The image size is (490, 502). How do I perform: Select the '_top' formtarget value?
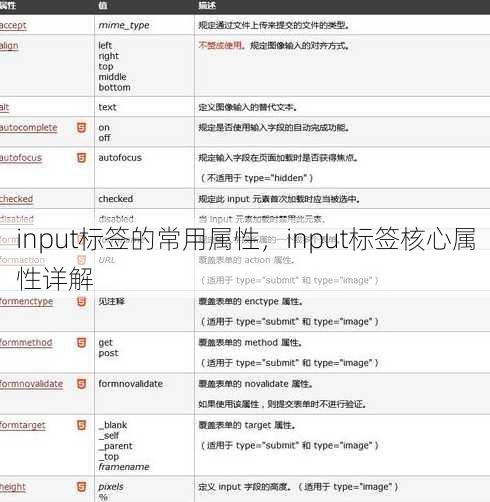[x=109, y=457]
